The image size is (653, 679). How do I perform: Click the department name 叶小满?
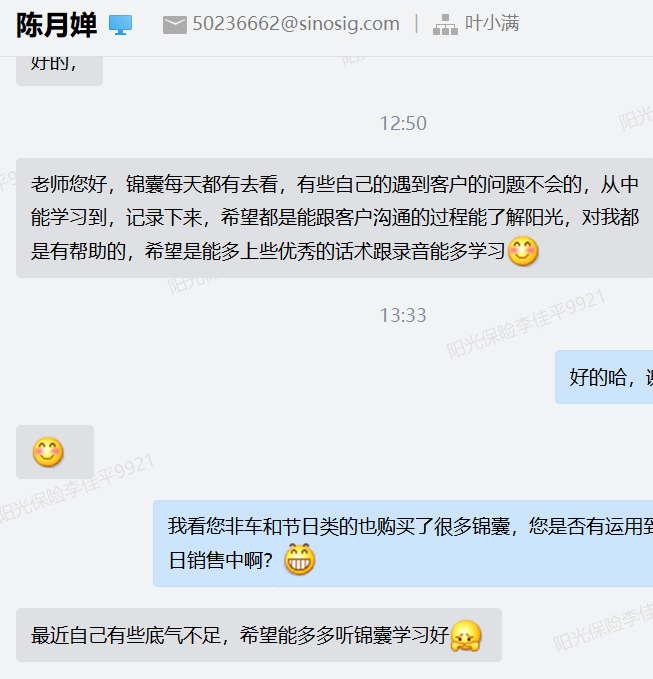tap(492, 23)
